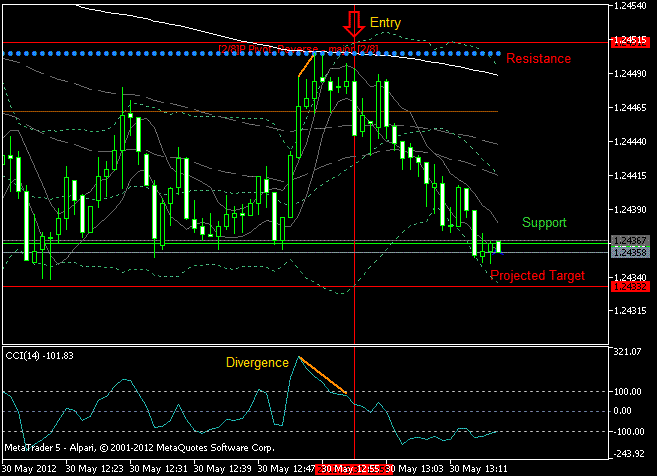Image resolution: width=657 pixels, height=476 pixels.
Task: Select the 1.24358 current price tag
Action: [x=630, y=252]
